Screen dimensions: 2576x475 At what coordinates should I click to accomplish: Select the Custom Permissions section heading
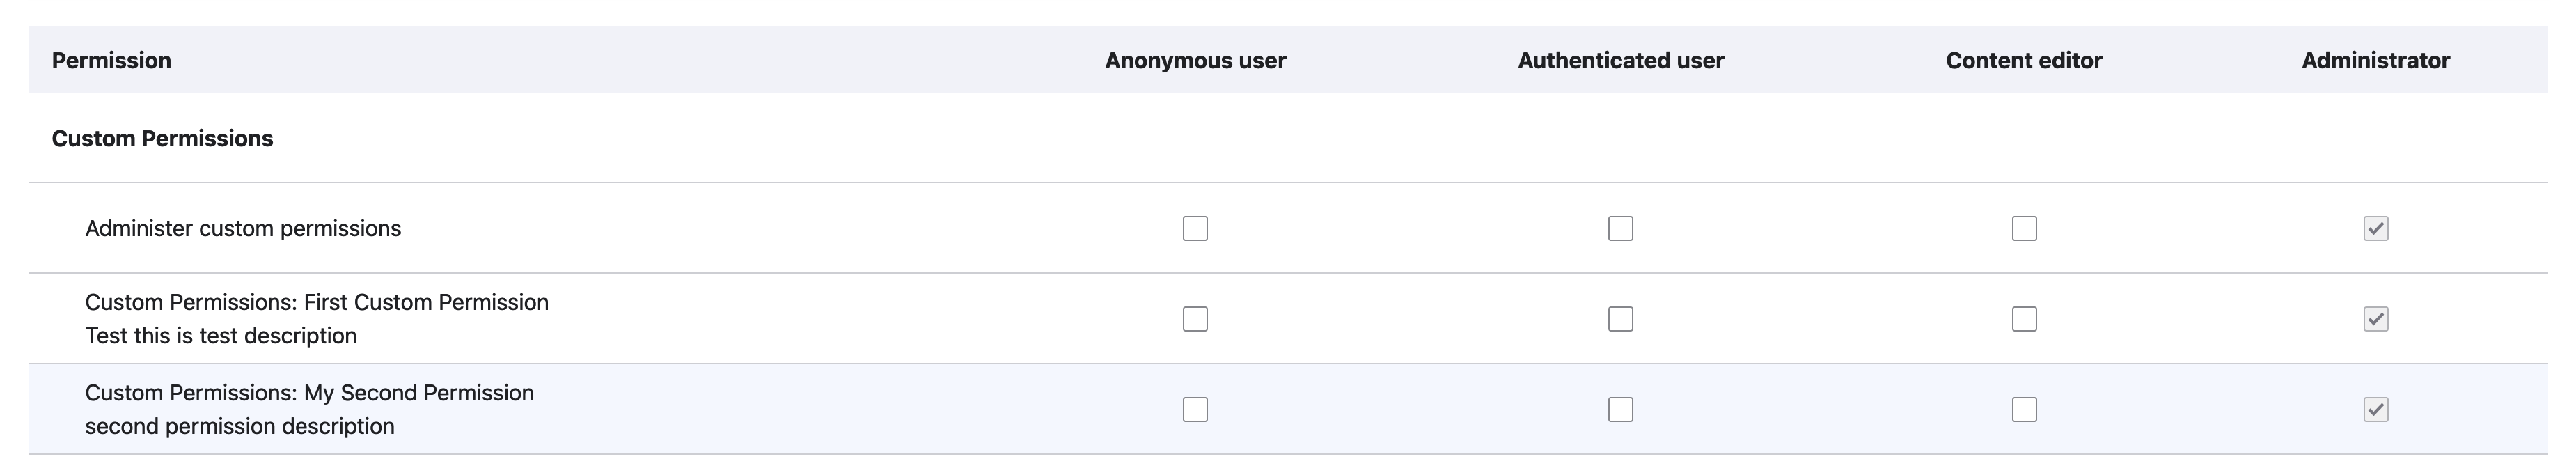coord(162,138)
